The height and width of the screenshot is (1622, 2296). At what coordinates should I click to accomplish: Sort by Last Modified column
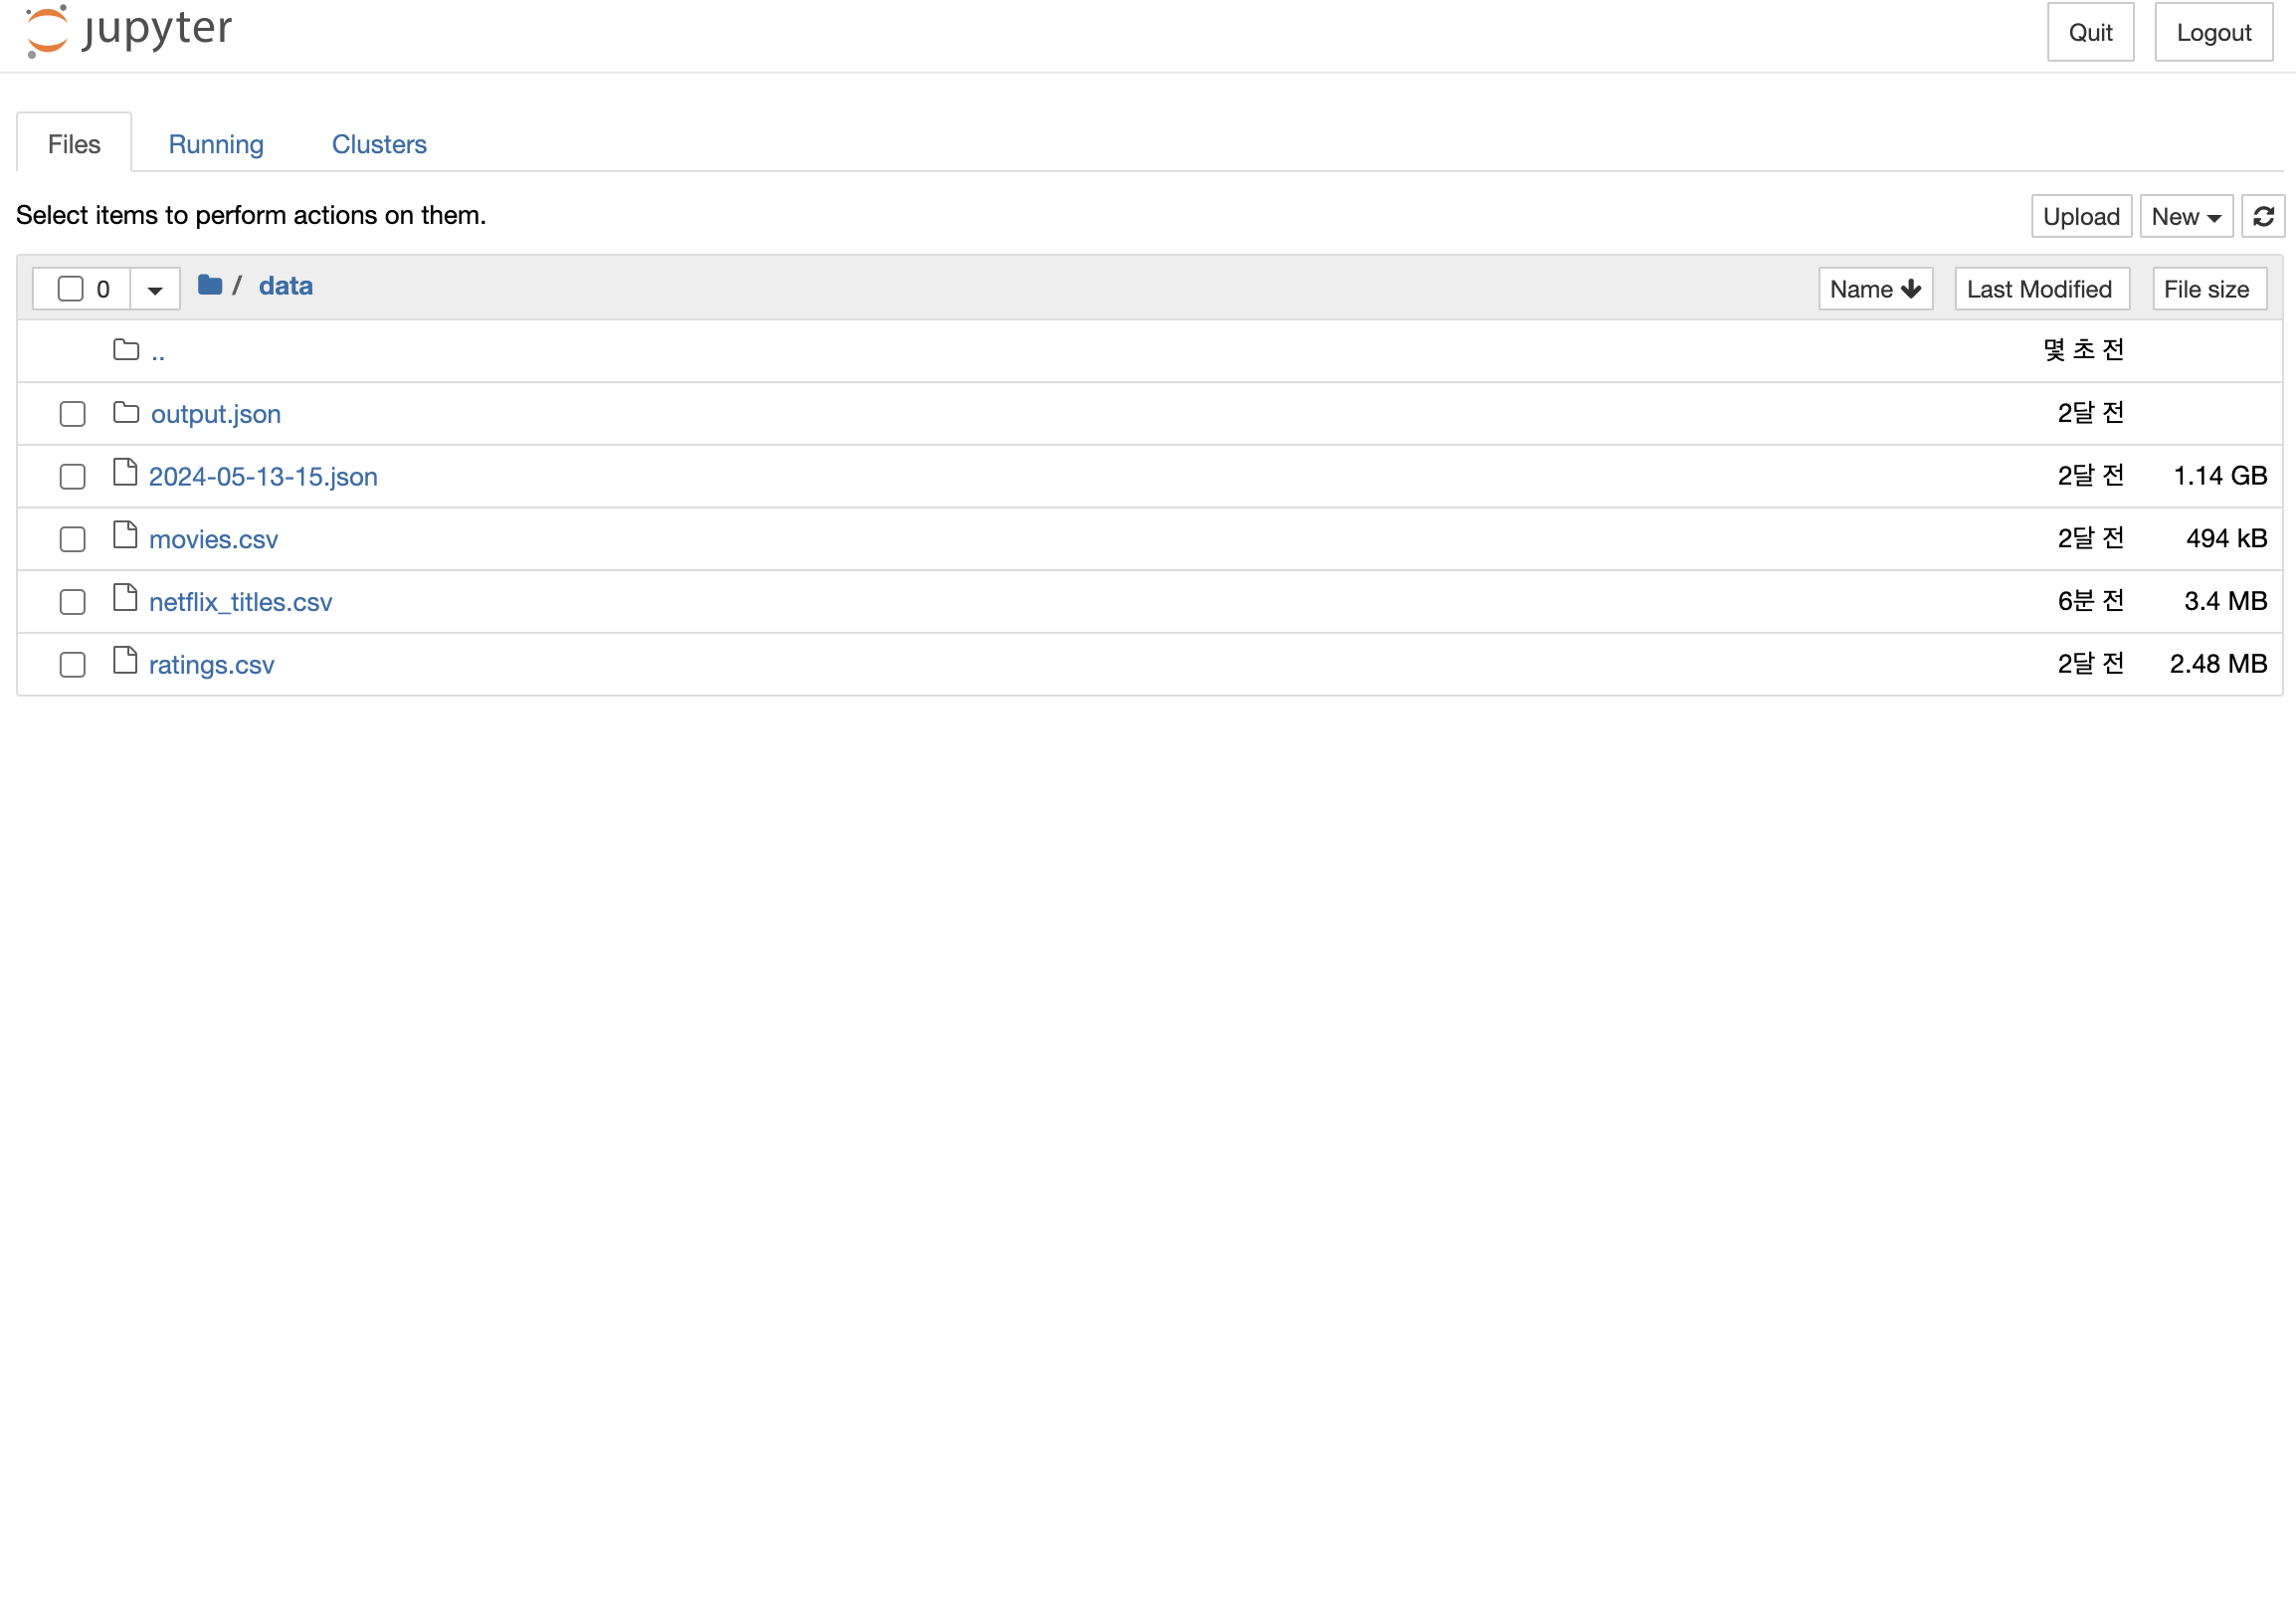[2041, 289]
